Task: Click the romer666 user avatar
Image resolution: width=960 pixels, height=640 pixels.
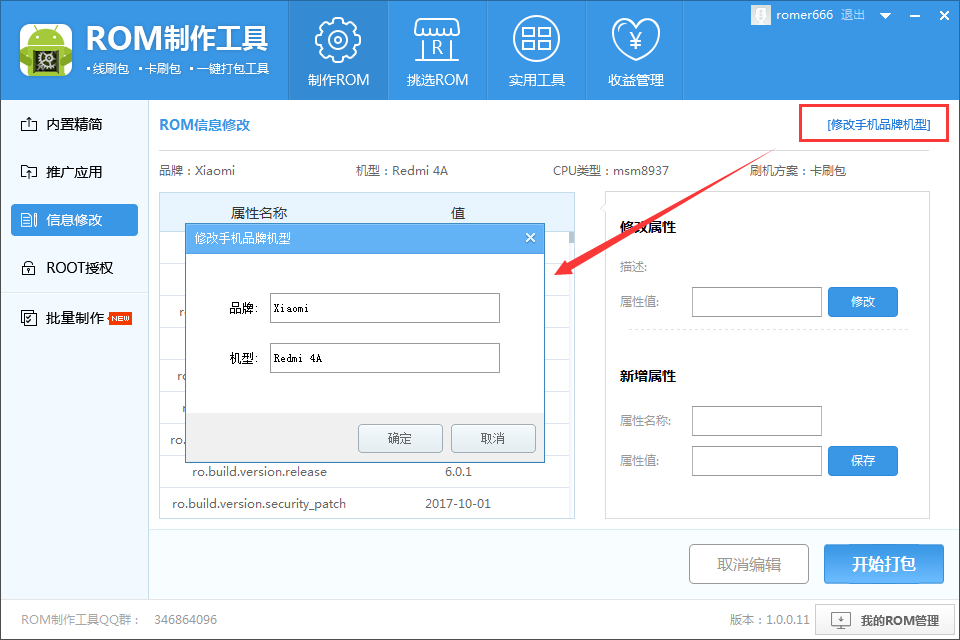Action: coord(761,15)
